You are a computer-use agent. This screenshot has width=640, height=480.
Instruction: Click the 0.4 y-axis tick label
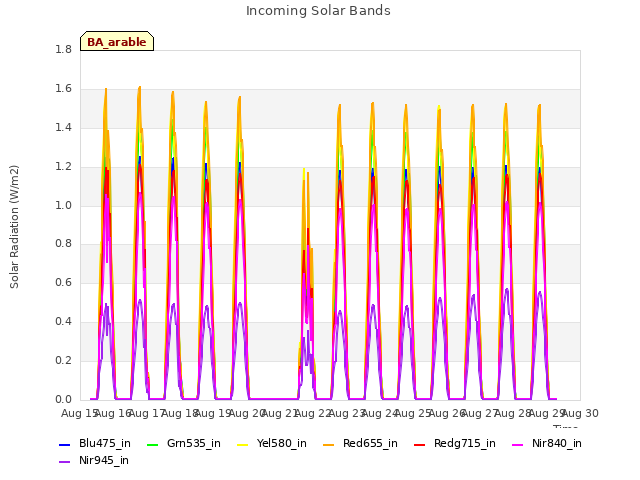click(x=63, y=322)
